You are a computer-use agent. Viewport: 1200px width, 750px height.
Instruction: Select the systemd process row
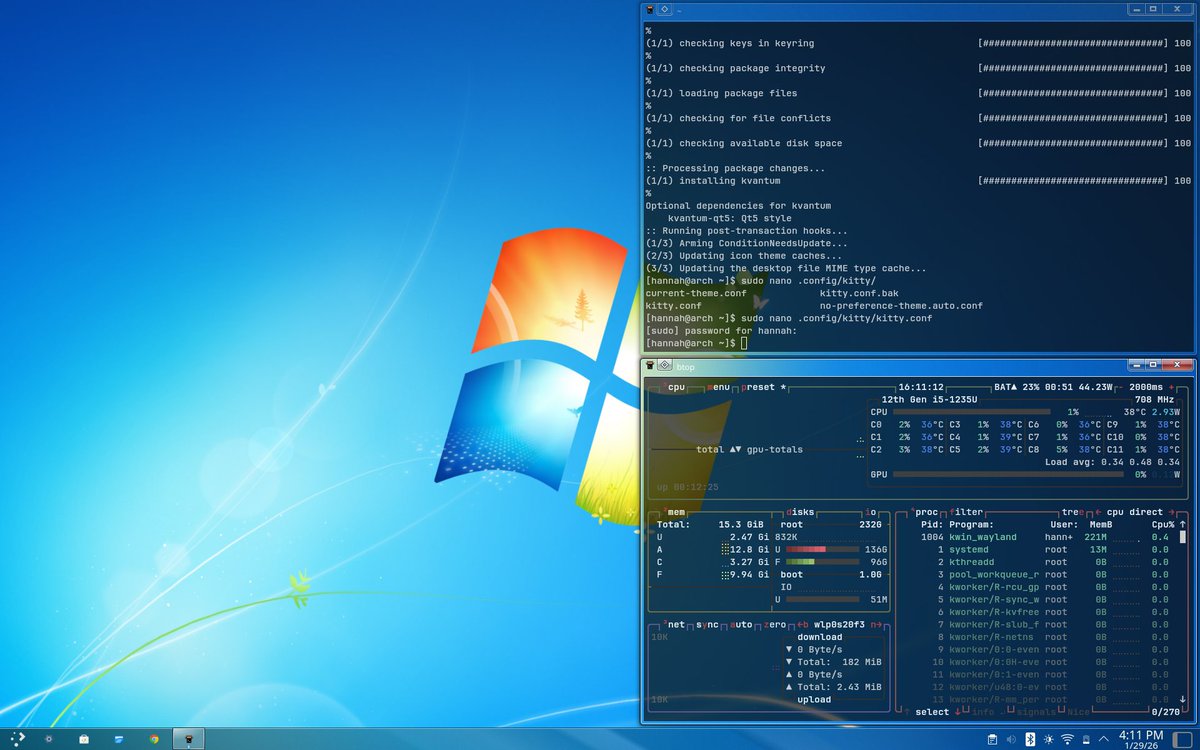point(1047,549)
